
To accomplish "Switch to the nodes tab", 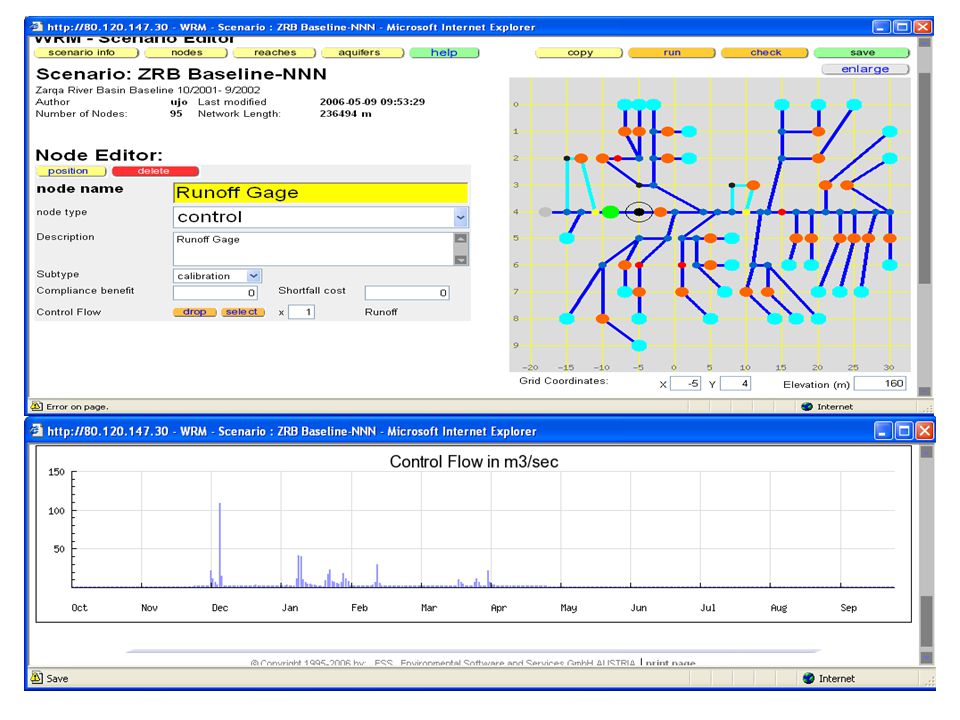I will click(x=186, y=53).
